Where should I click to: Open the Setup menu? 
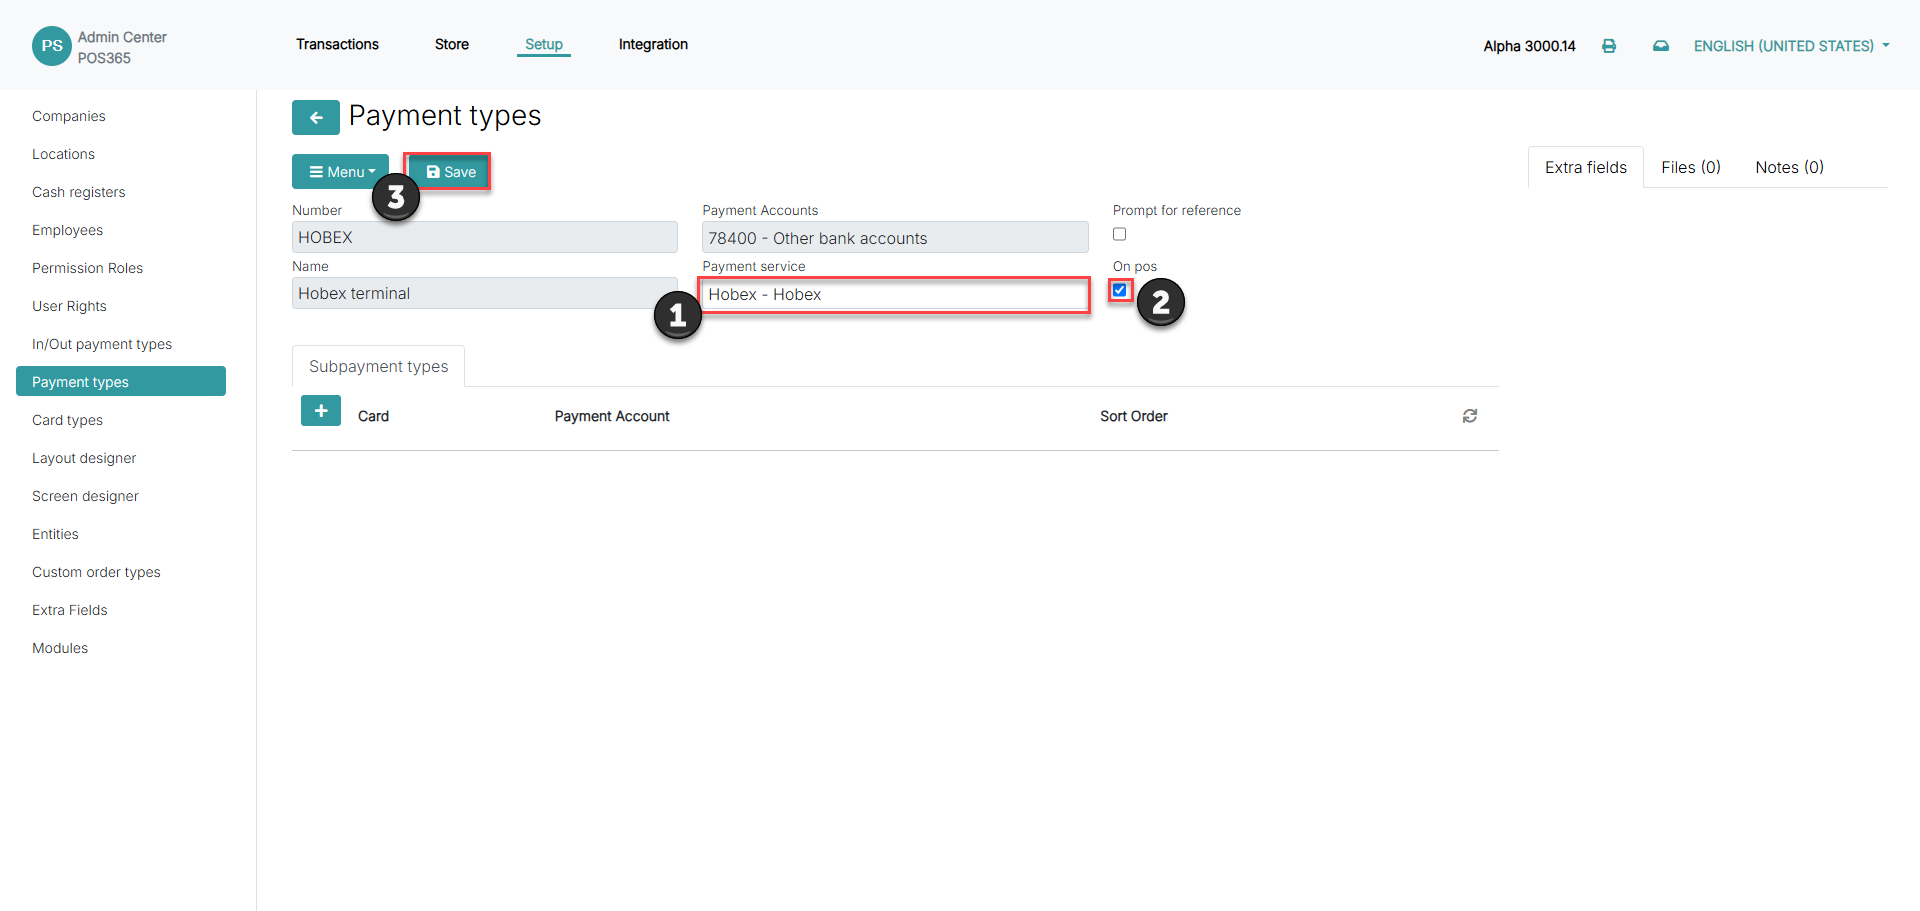coord(544,44)
